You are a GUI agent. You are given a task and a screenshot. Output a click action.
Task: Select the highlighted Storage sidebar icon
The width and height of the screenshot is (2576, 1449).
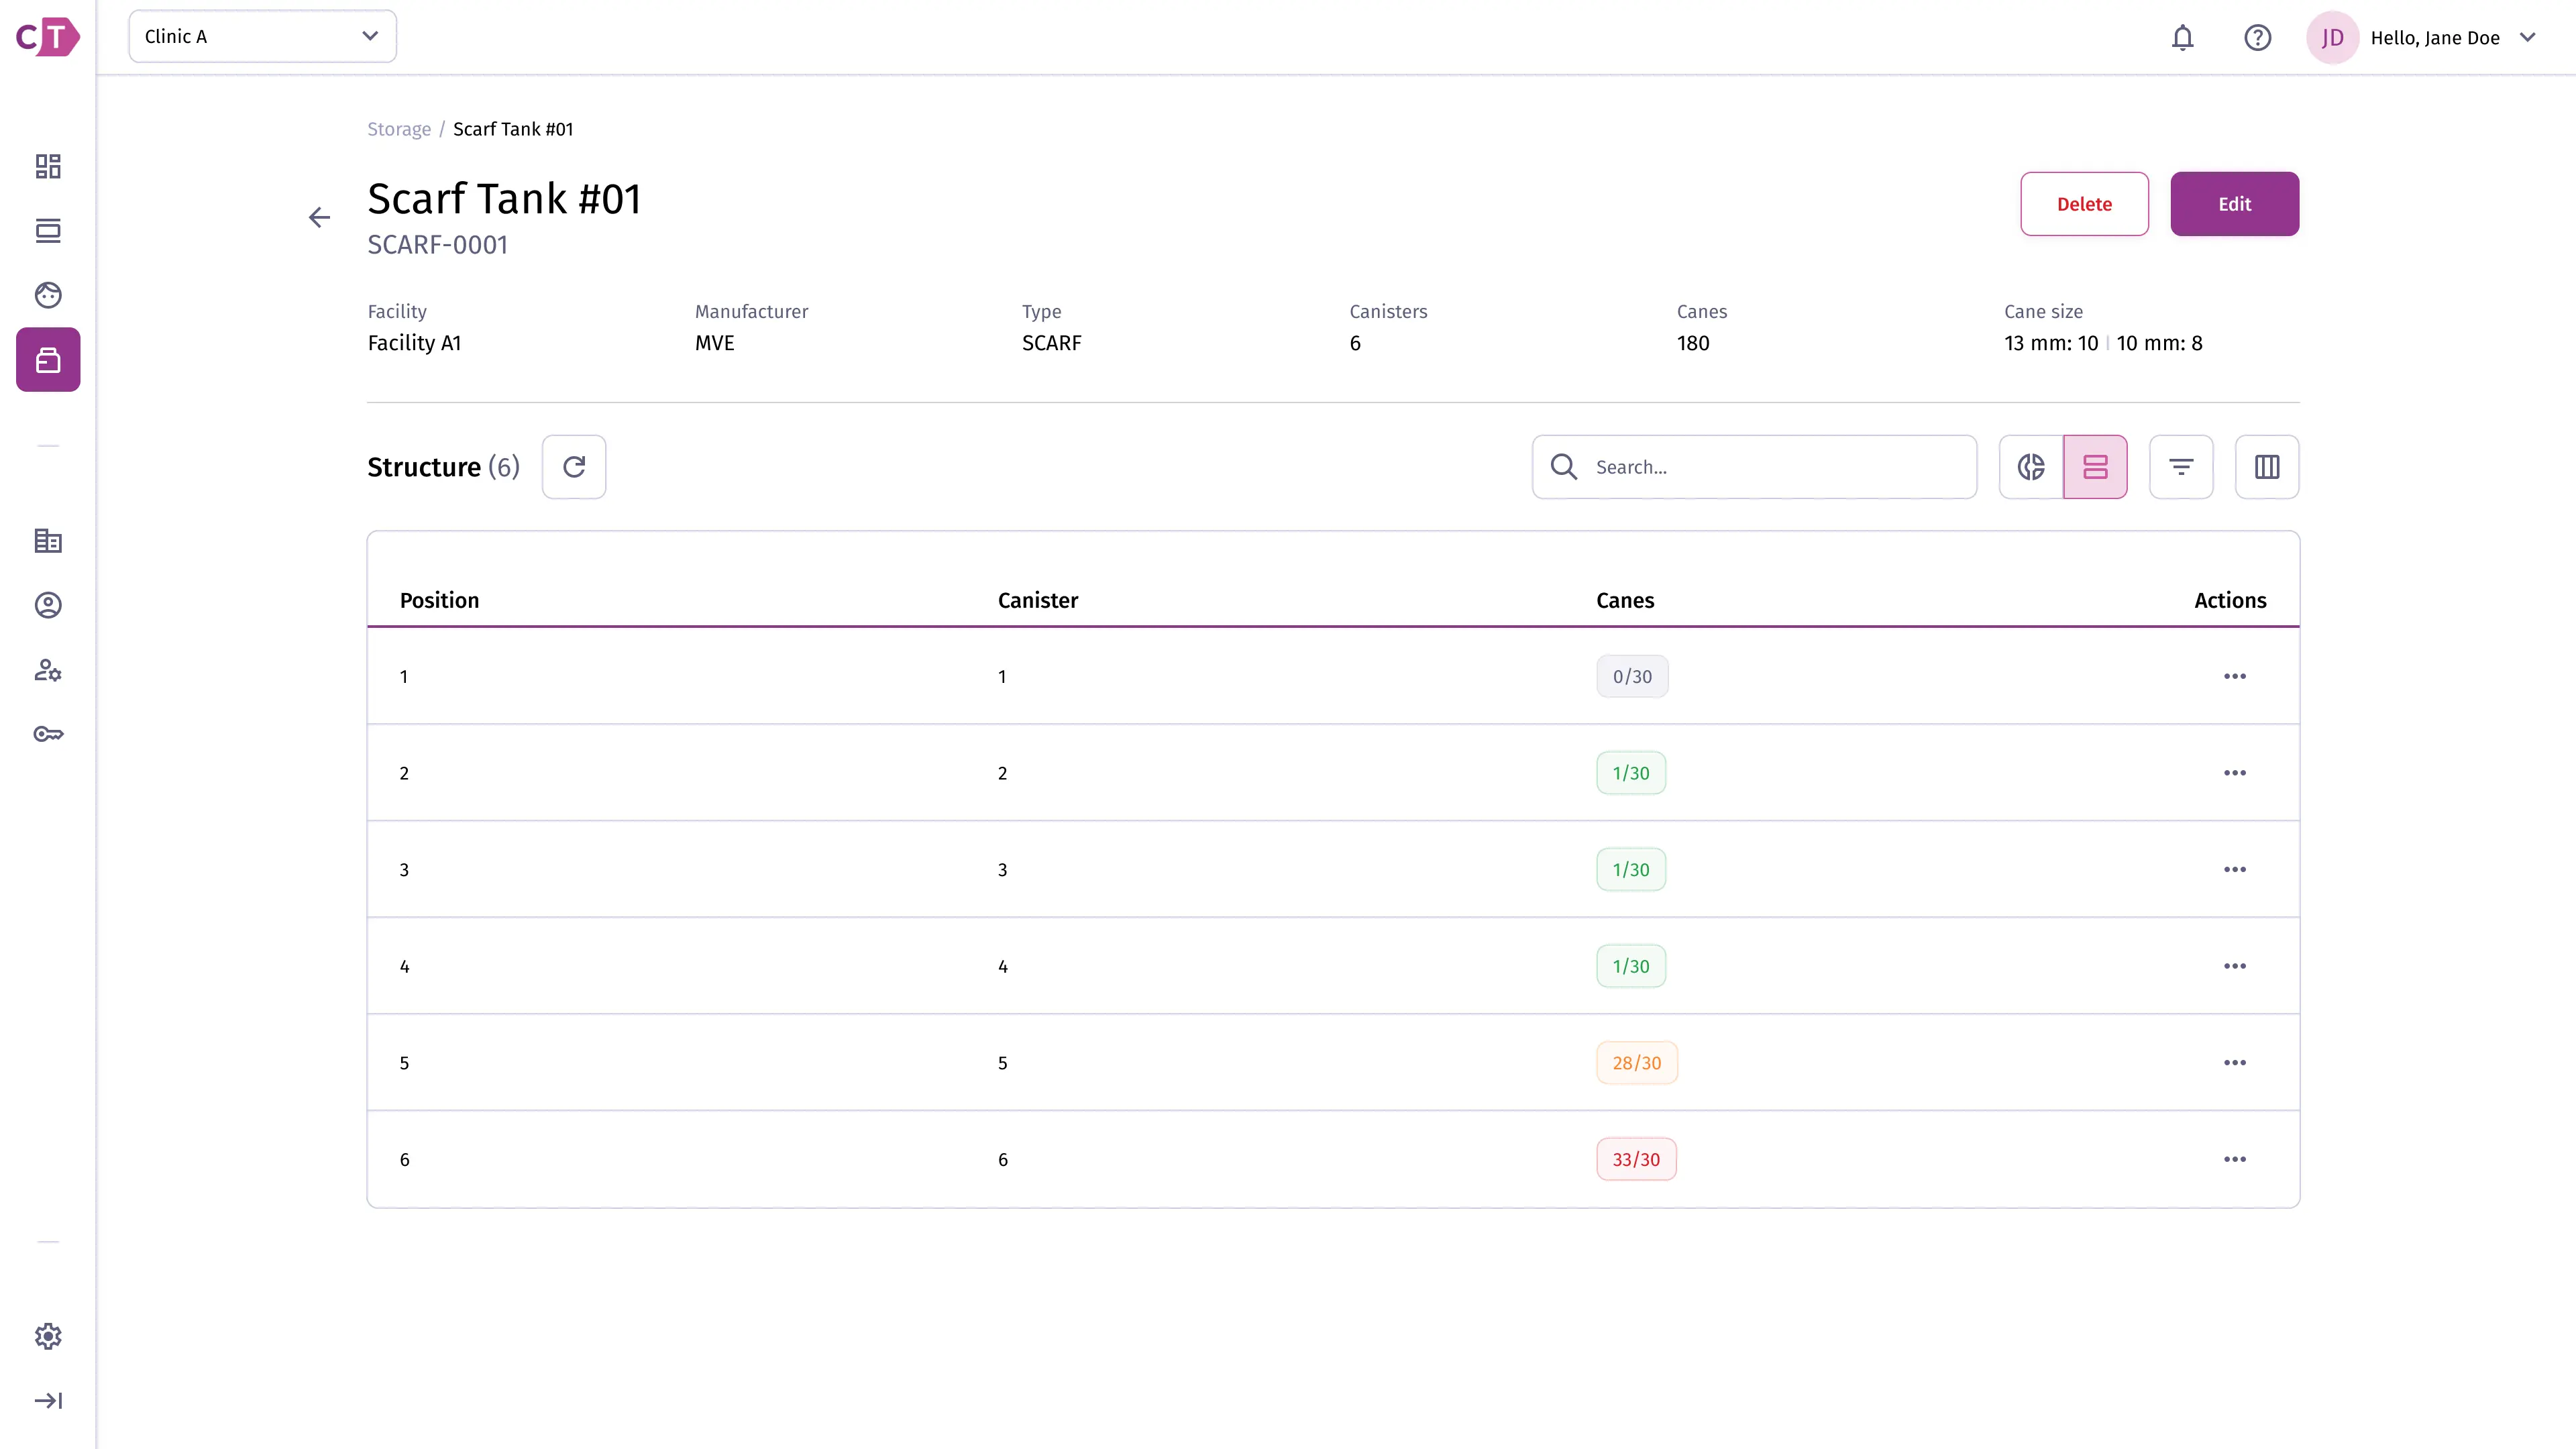point(48,360)
